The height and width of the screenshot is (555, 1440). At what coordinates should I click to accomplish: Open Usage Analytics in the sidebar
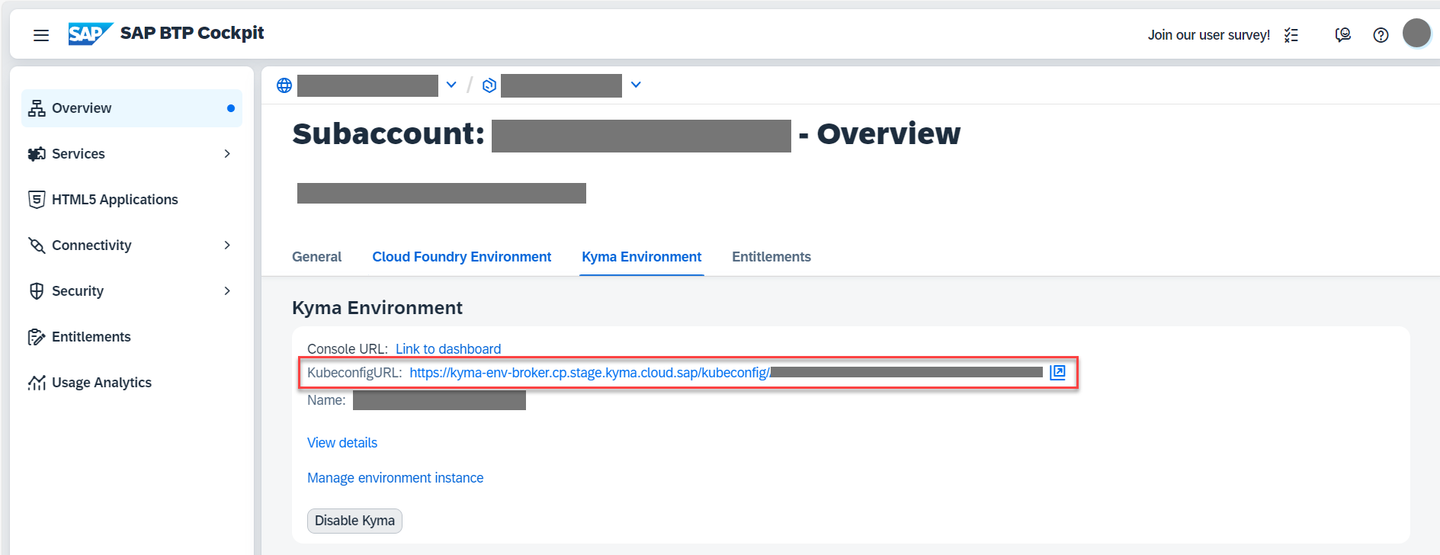[x=132, y=382]
